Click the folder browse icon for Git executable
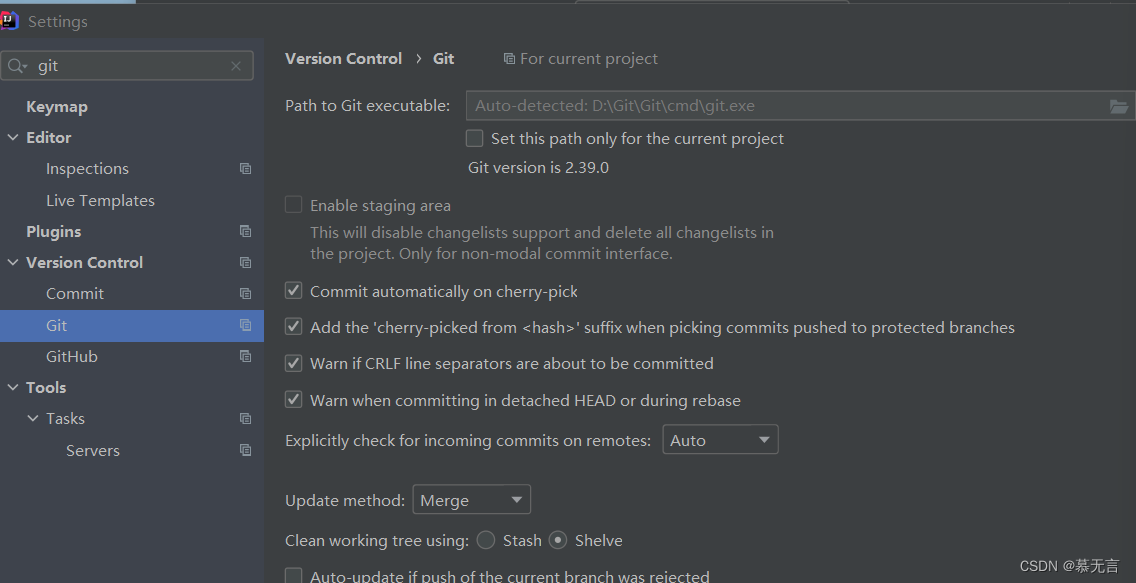Screen dimensions: 1136x583 1119,106
